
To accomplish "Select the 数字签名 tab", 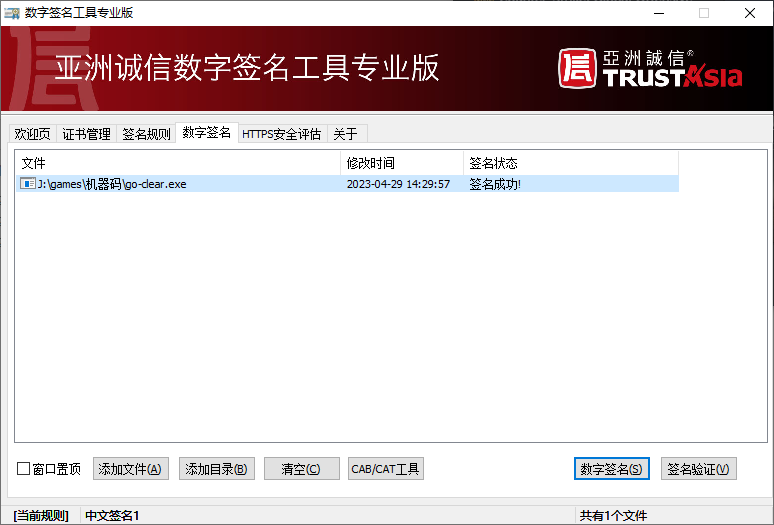I will (207, 132).
